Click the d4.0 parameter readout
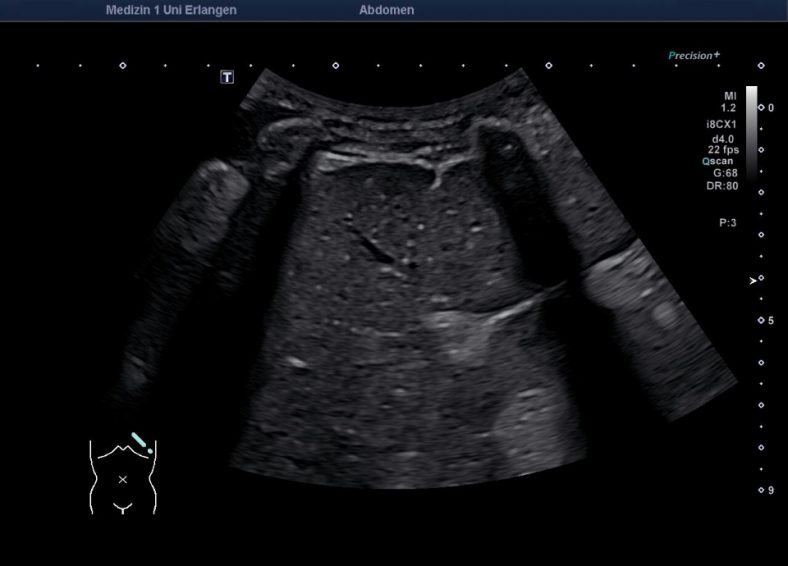The image size is (788, 566). pyautogui.click(x=724, y=137)
